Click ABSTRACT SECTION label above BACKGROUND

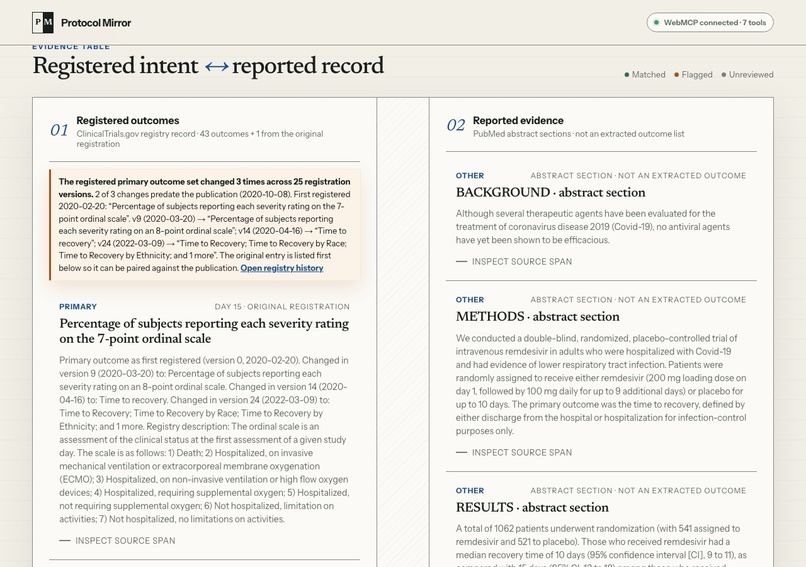click(x=638, y=175)
